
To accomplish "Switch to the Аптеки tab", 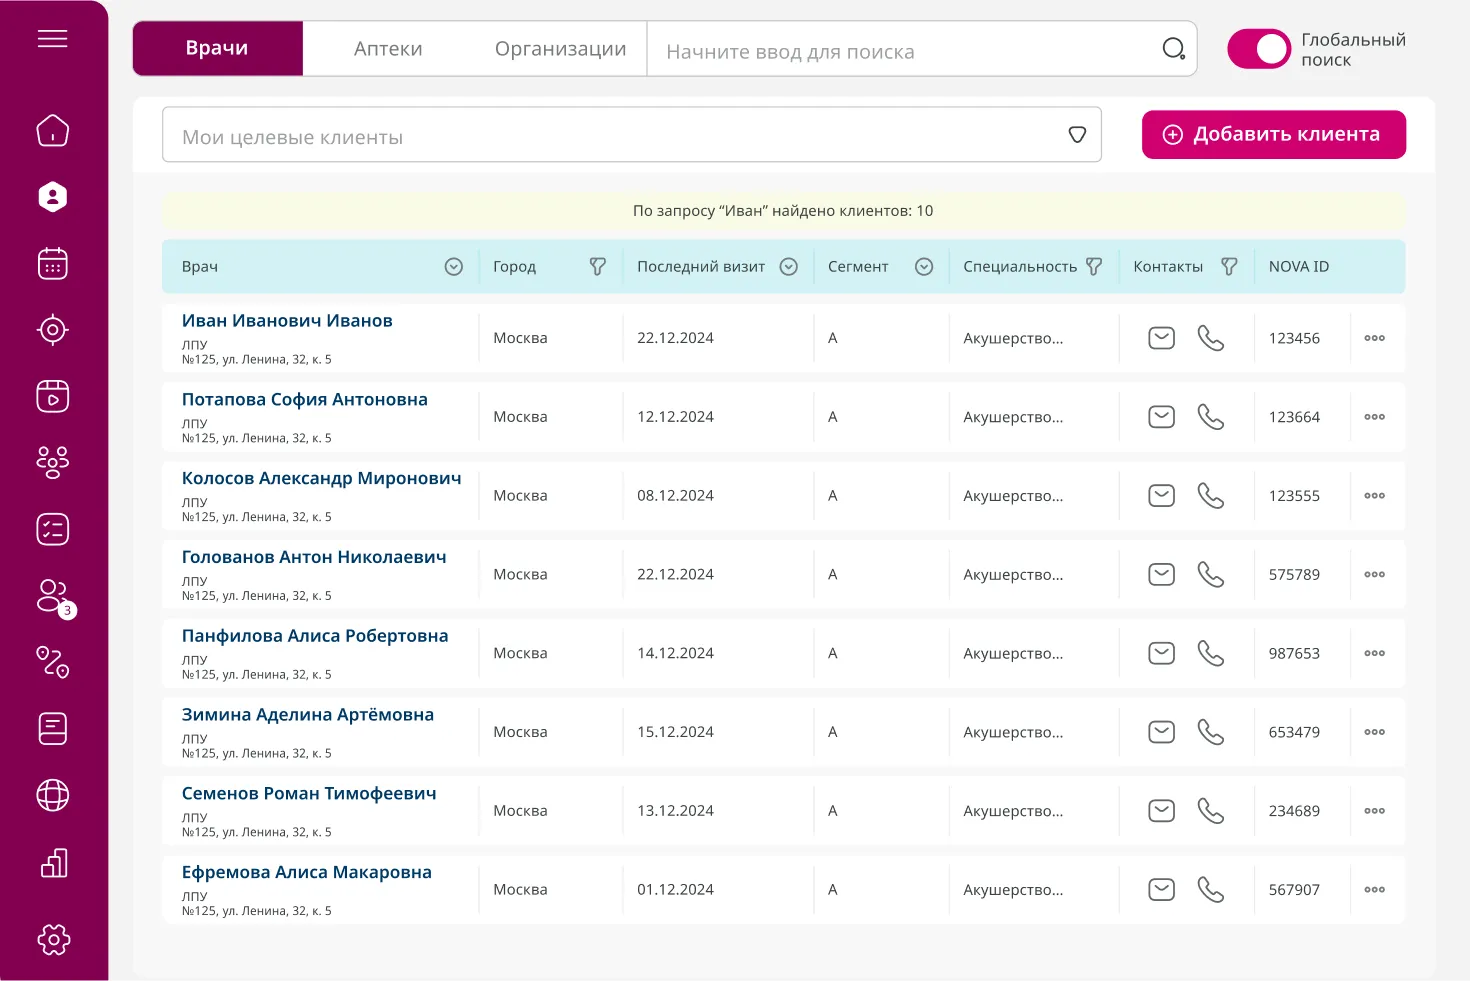I will 388,49.
